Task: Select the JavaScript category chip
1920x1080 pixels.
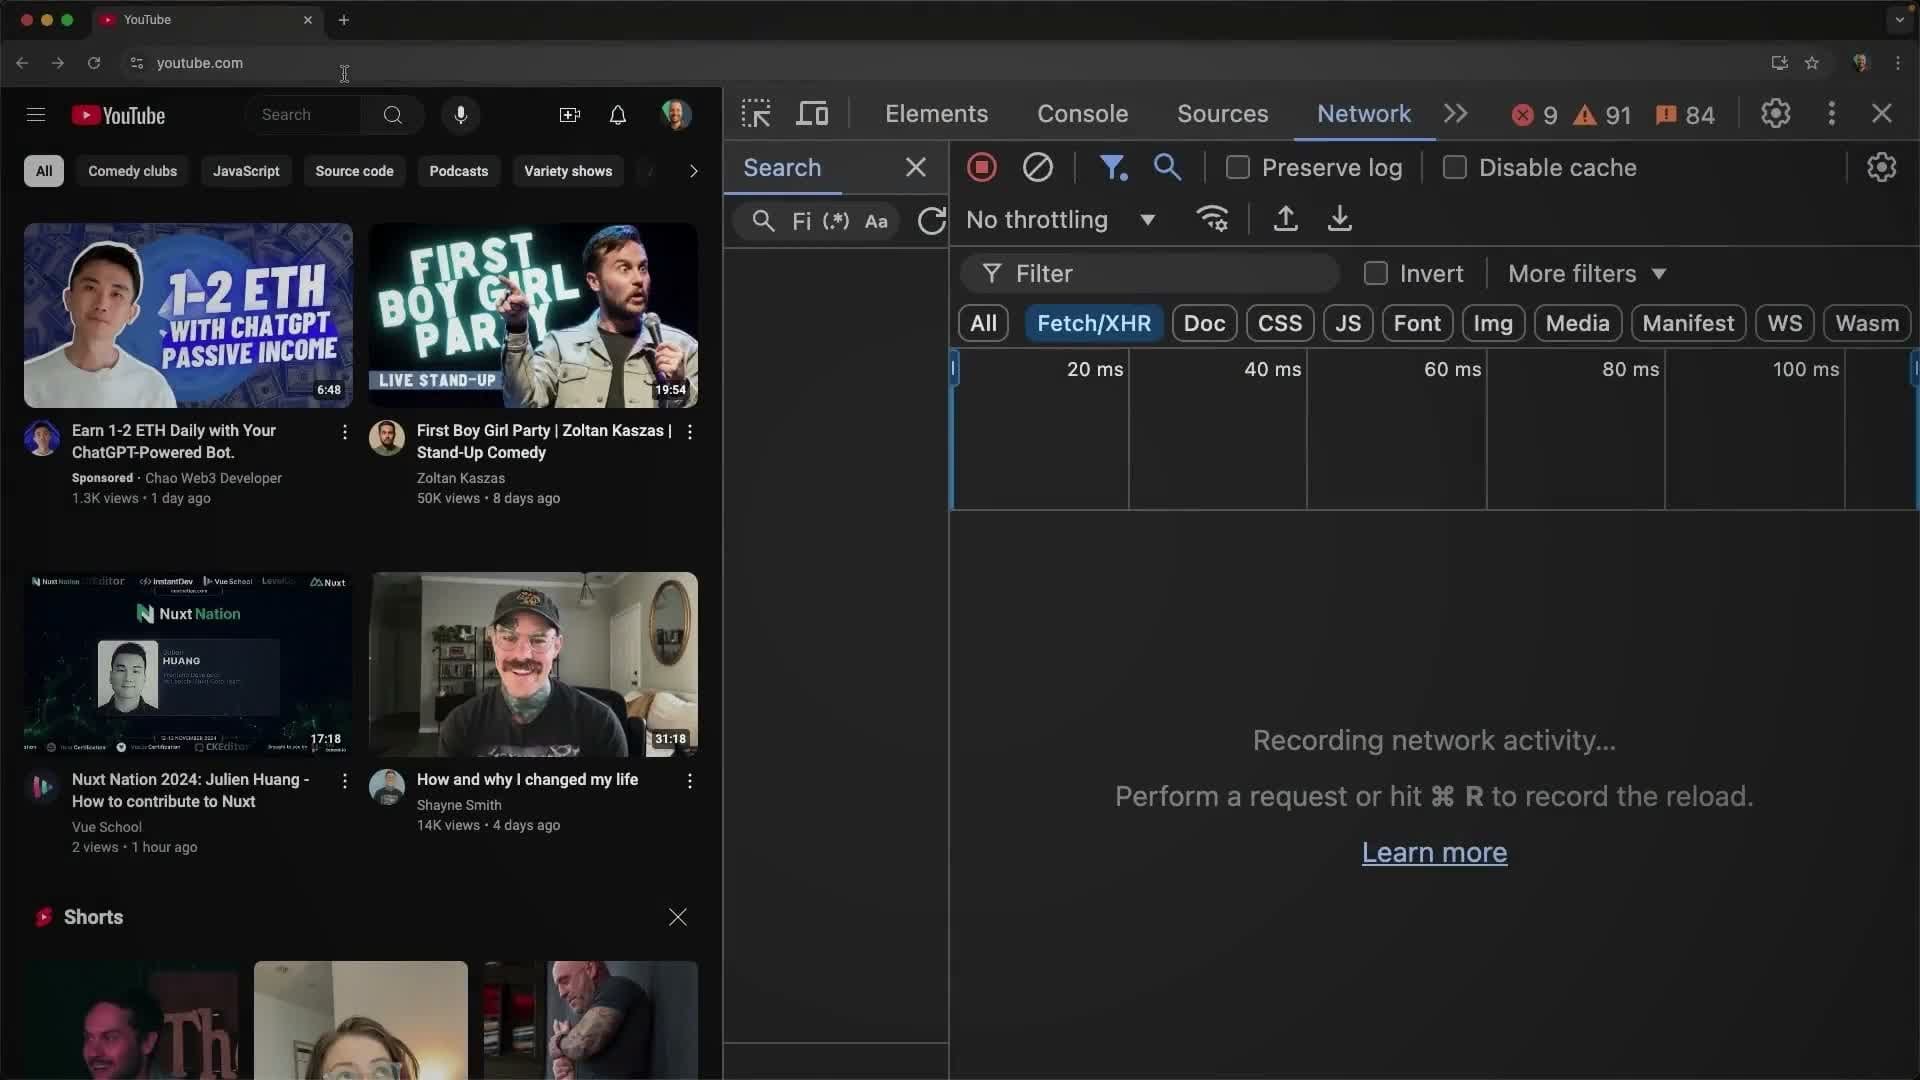Action: 246,171
